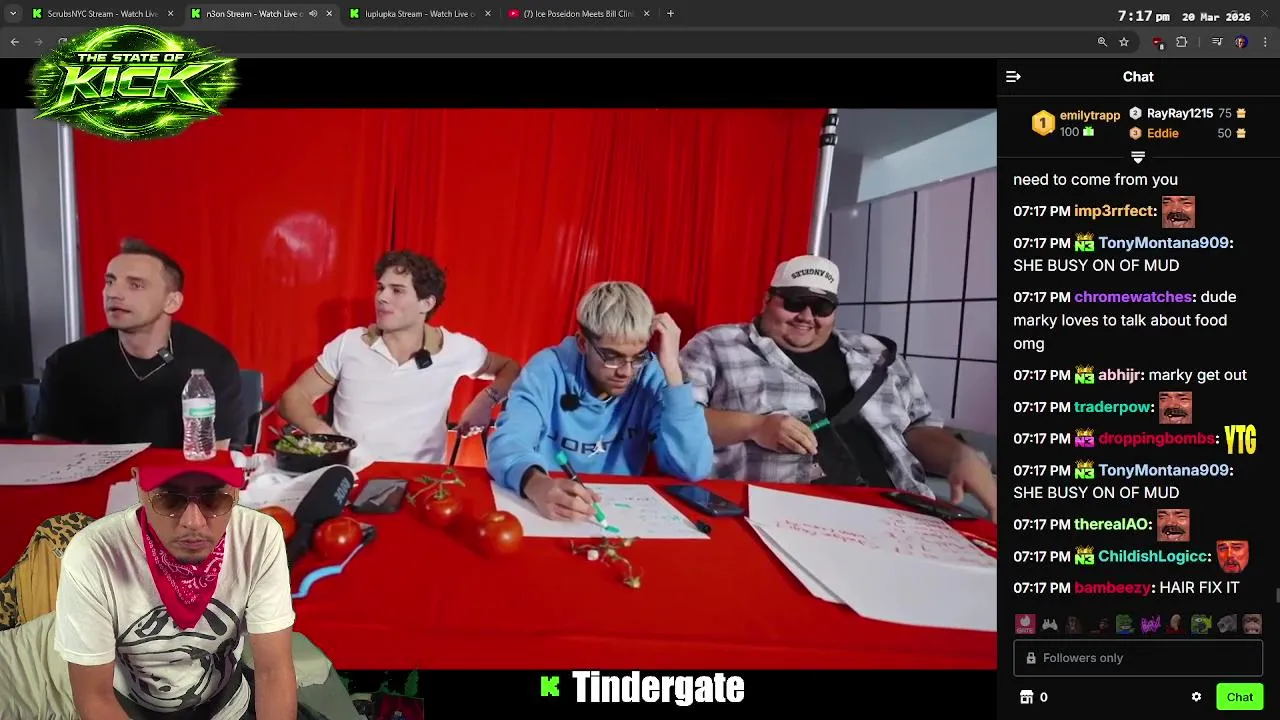The width and height of the screenshot is (1280, 720).
Task: Click username imp3rrfect in chat
Action: click(x=1115, y=211)
